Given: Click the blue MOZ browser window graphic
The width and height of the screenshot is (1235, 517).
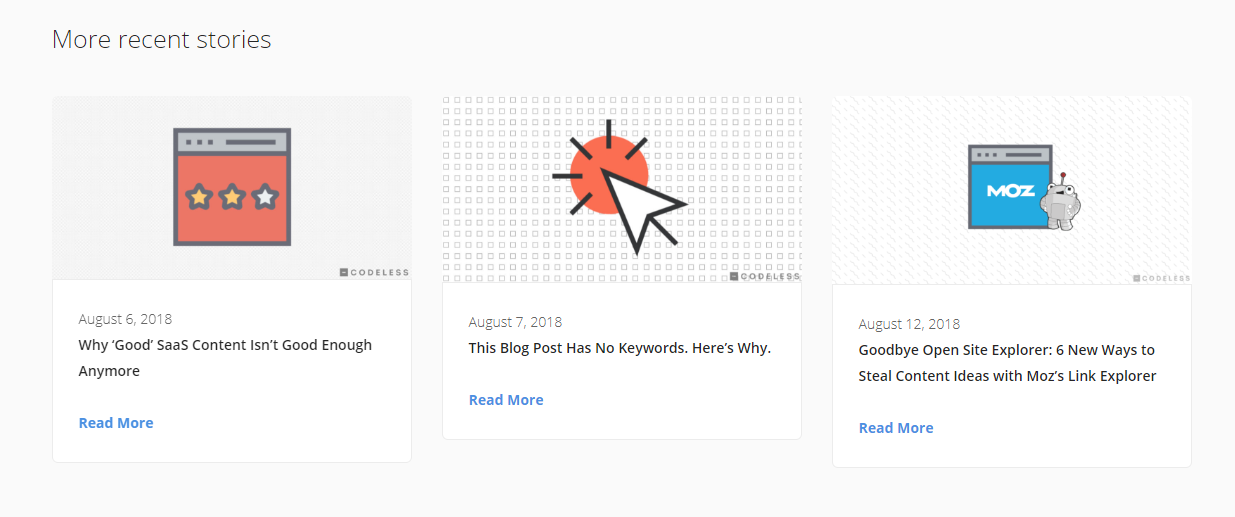Looking at the screenshot, I should (1010, 187).
